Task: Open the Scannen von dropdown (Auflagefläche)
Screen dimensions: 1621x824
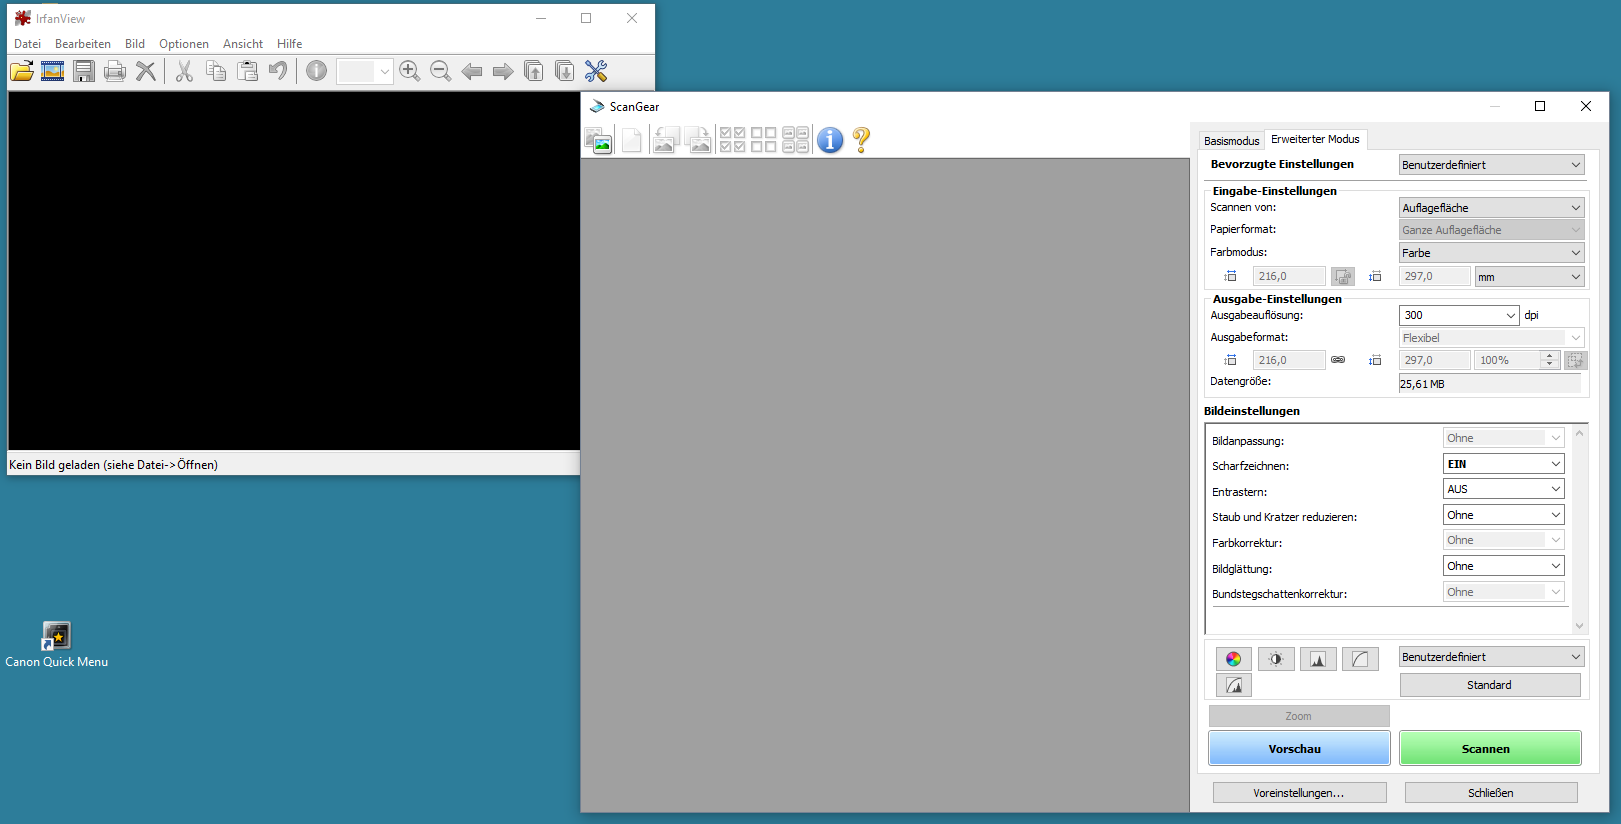Action: 1491,208
